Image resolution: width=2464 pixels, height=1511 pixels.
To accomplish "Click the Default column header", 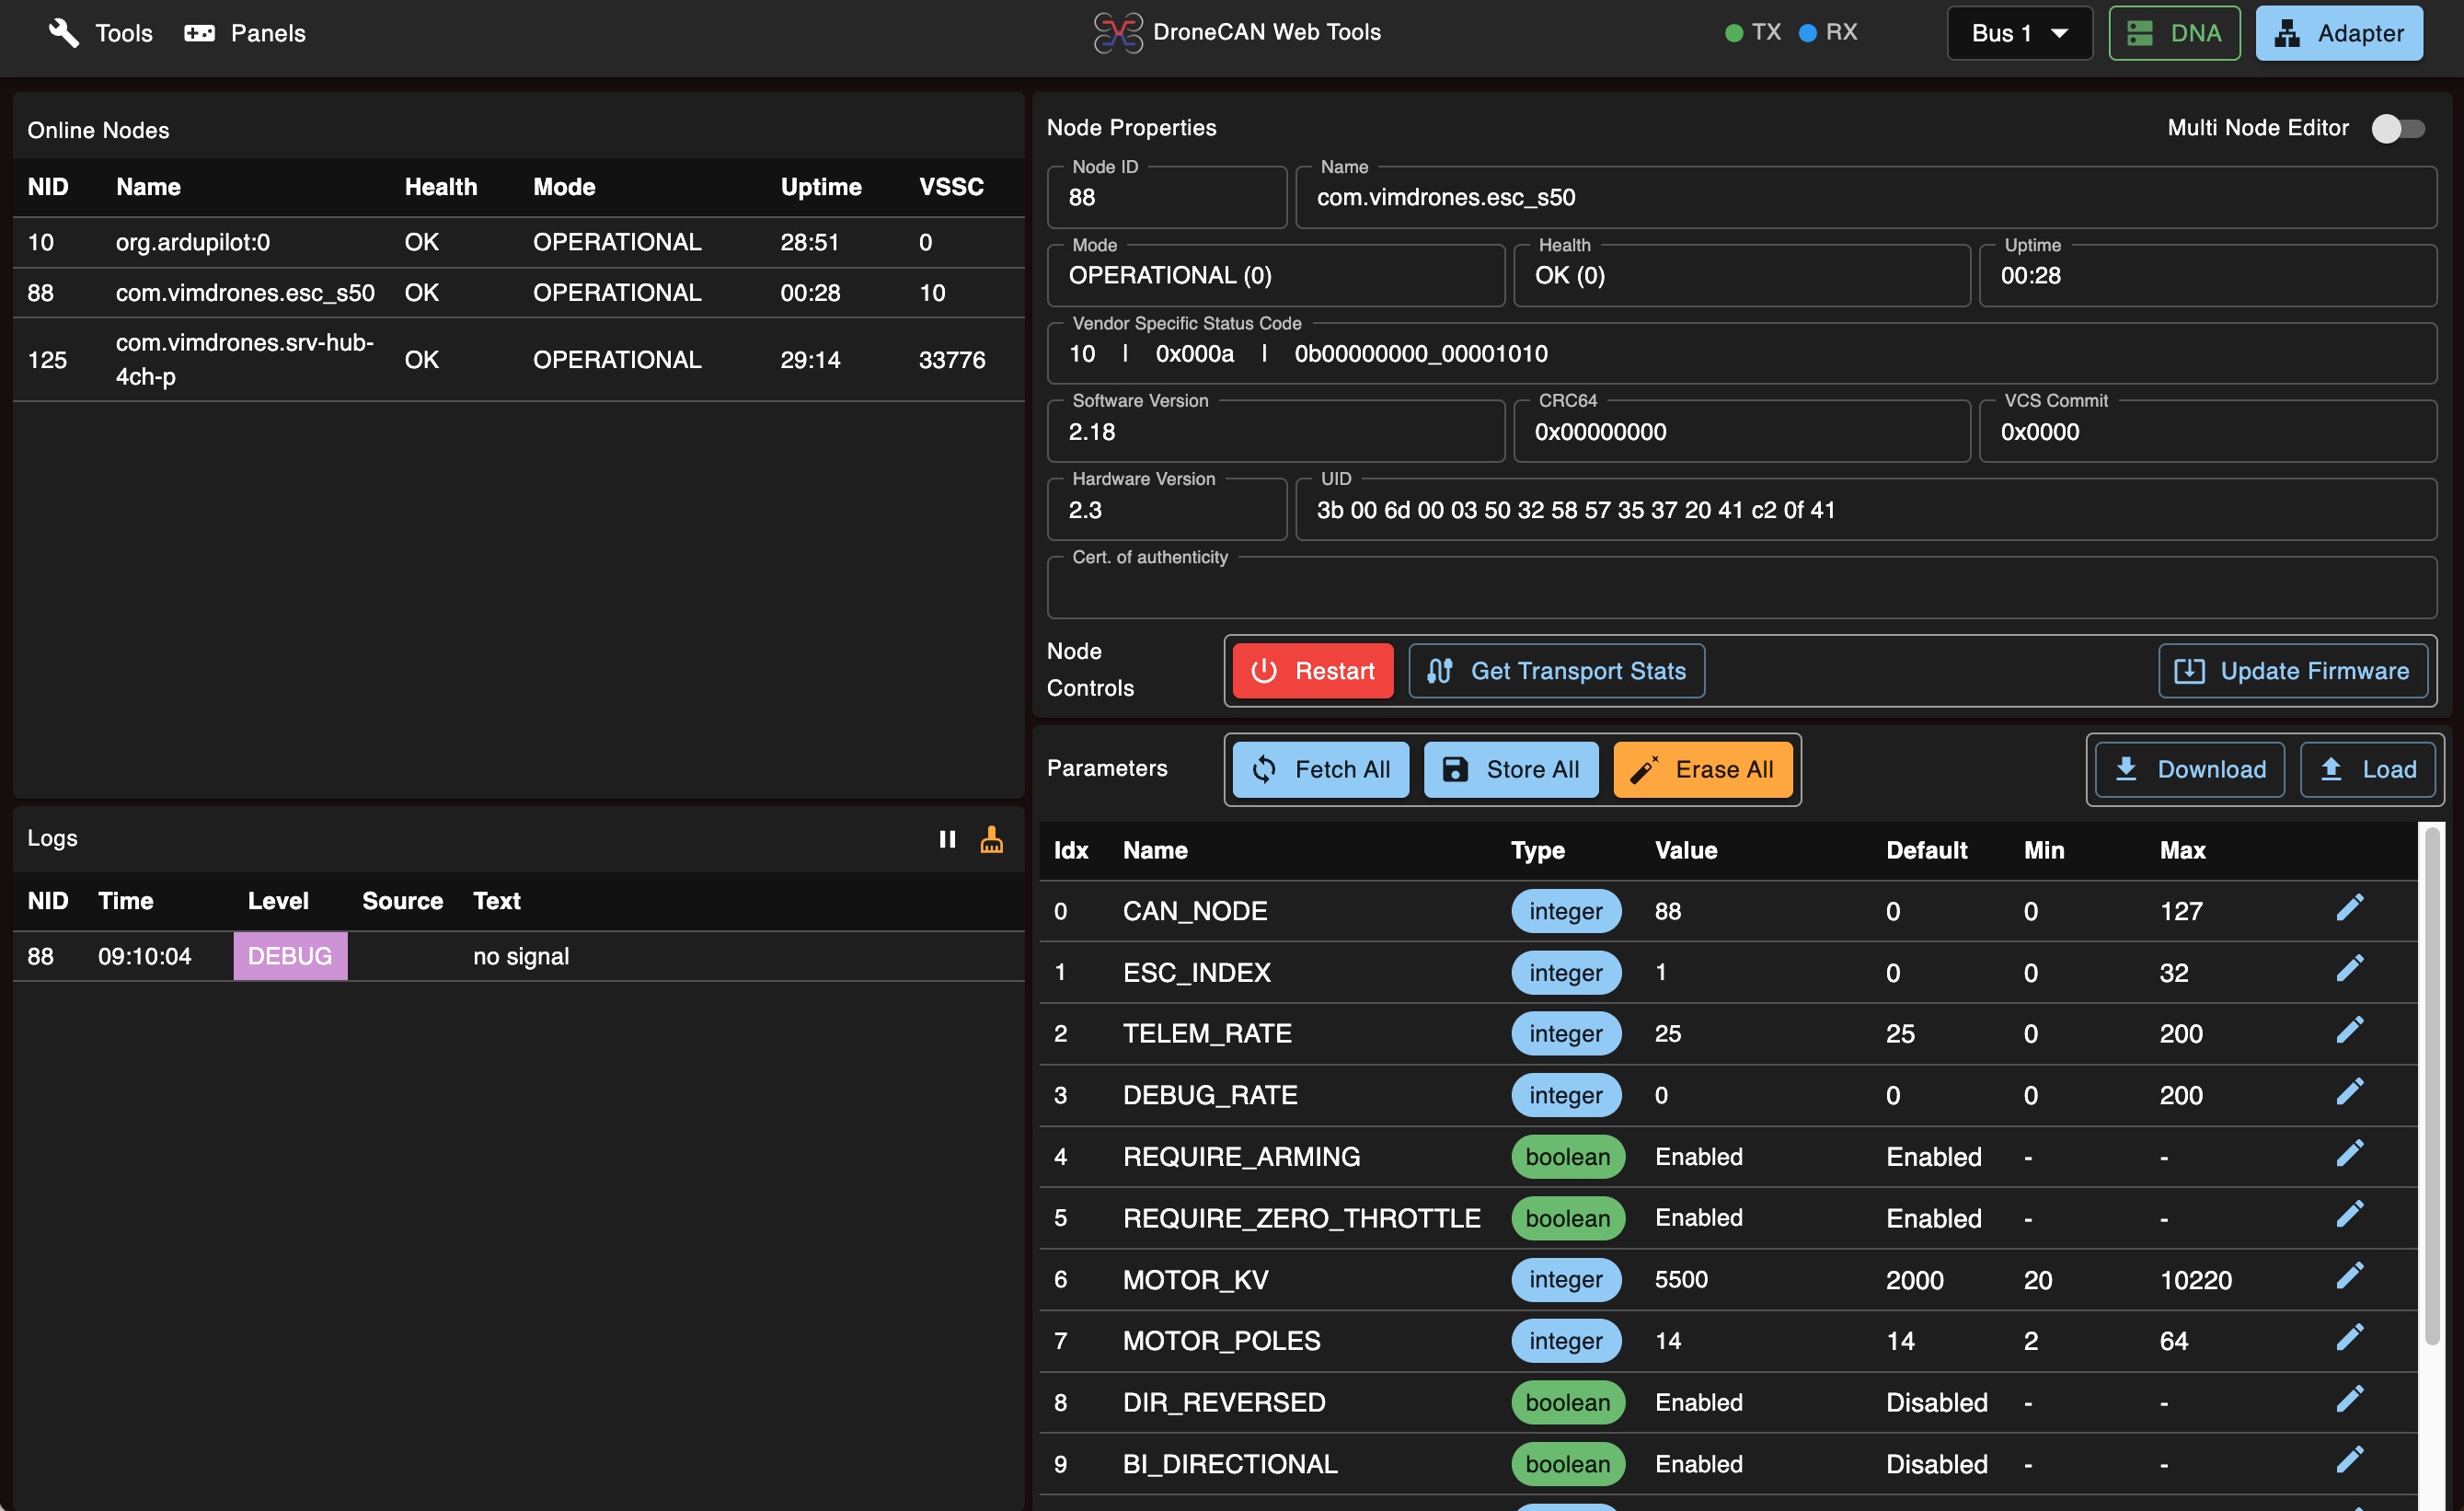I will (1926, 850).
